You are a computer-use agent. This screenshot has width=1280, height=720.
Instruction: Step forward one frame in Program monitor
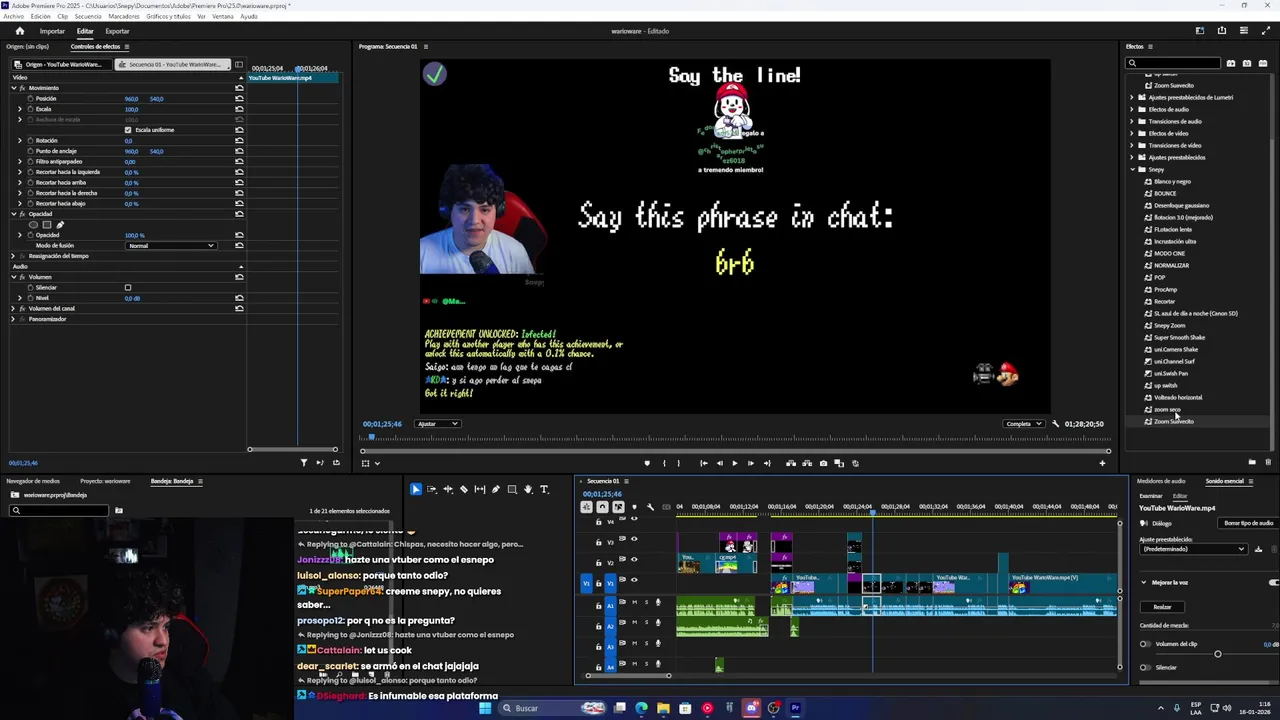tap(750, 463)
